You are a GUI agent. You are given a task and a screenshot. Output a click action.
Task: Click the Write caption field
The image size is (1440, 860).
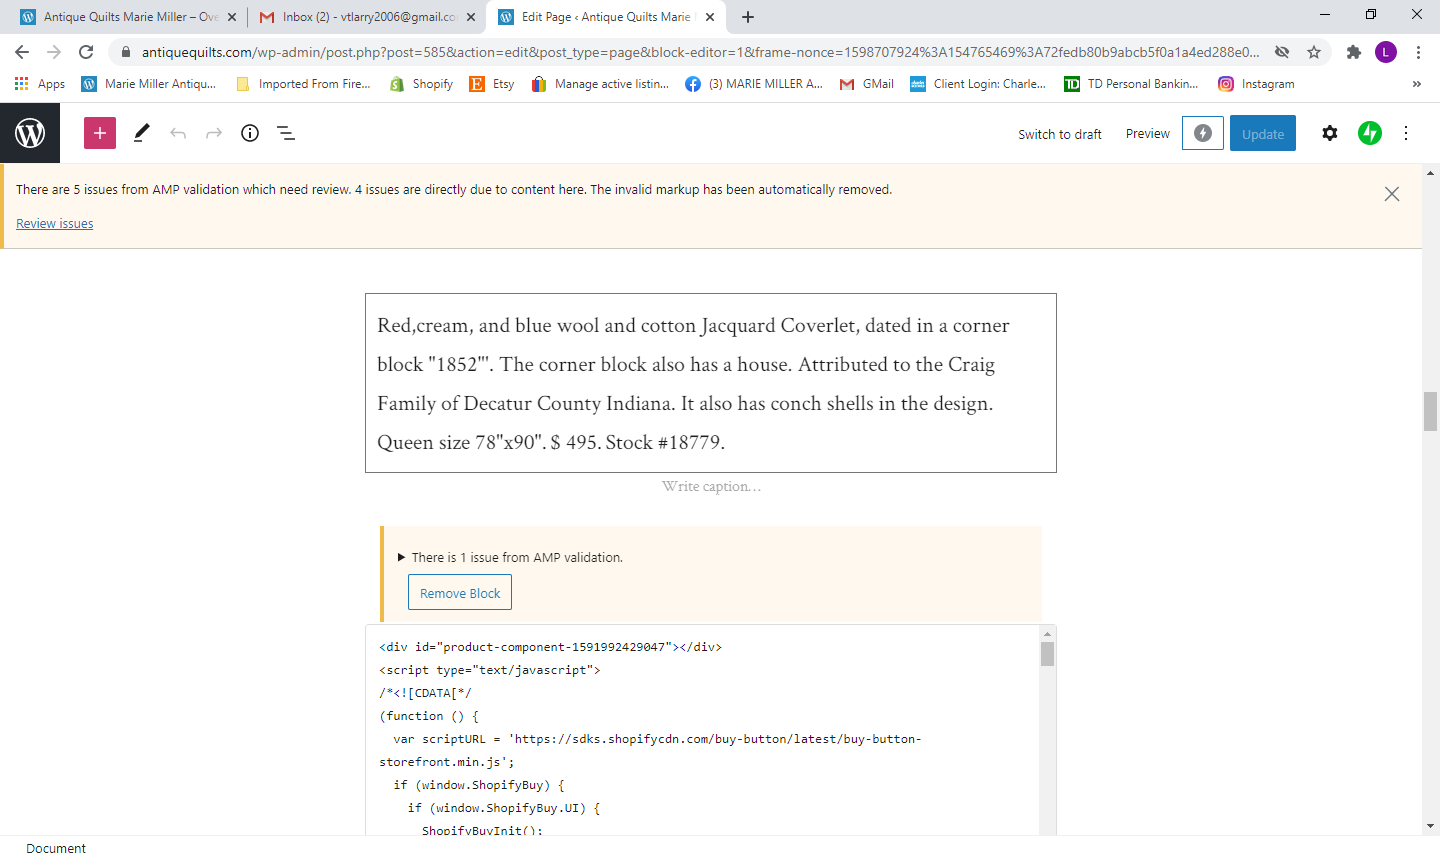click(711, 487)
